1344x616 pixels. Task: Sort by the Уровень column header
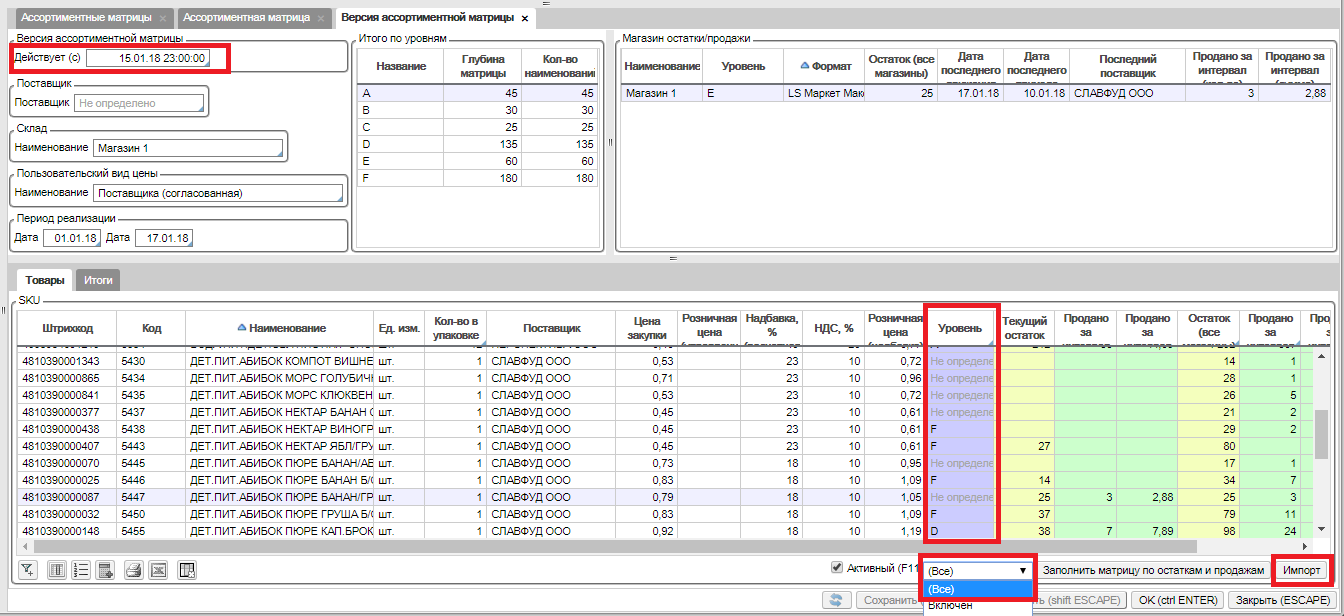tap(960, 328)
